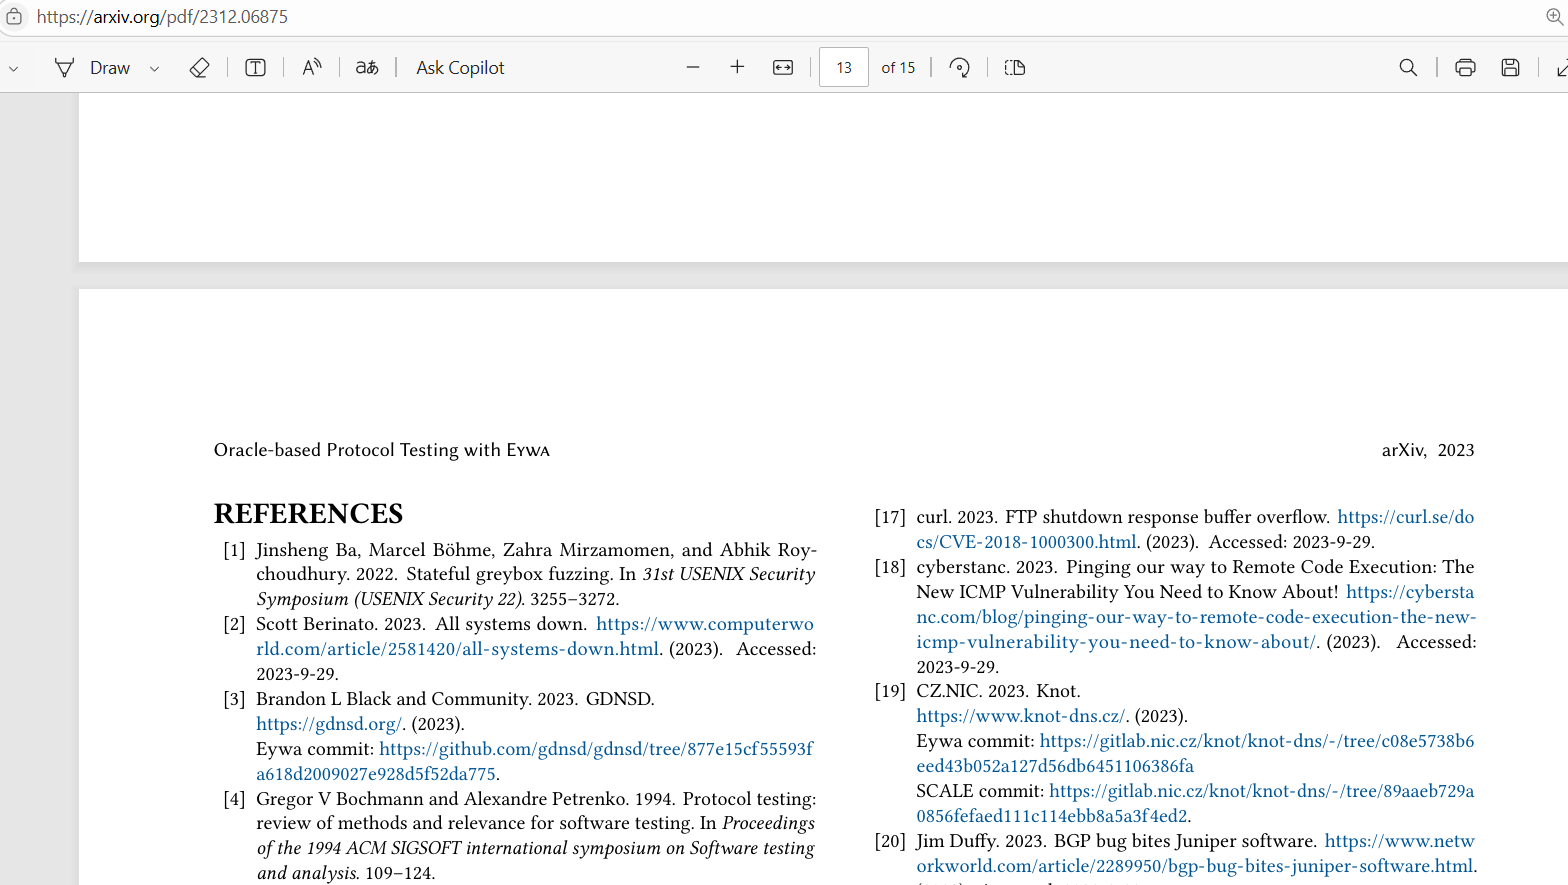Viewport: 1568px width, 885px height.
Task: Click 'Jim Duffy. 2023' reference text
Action: click(x=980, y=841)
